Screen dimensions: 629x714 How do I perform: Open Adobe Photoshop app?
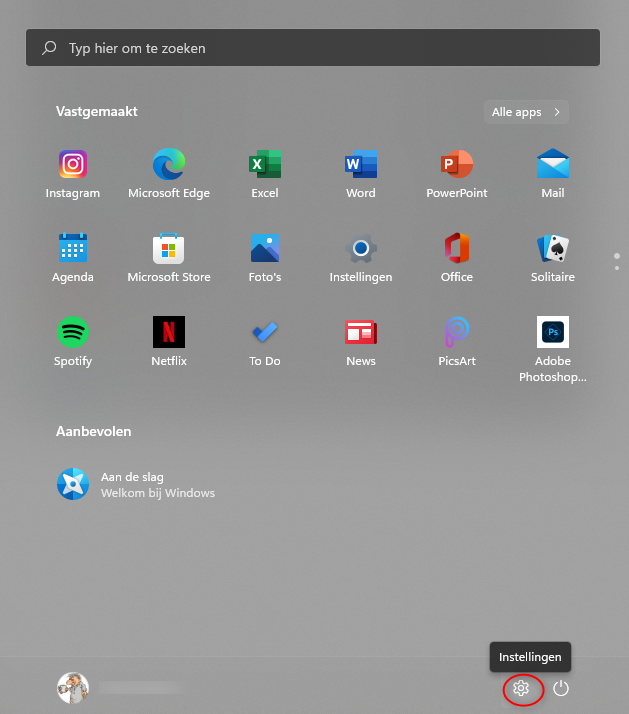[x=553, y=350]
